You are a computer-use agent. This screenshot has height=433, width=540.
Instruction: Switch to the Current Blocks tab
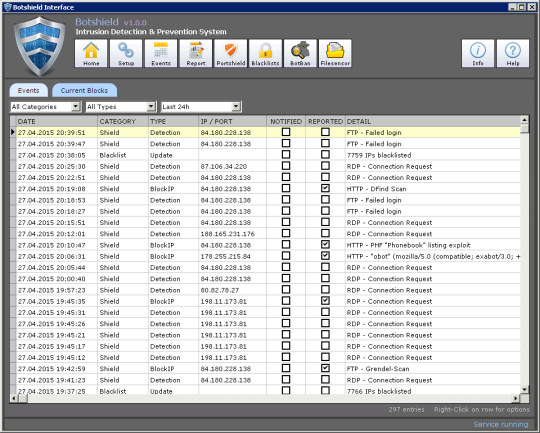84,91
